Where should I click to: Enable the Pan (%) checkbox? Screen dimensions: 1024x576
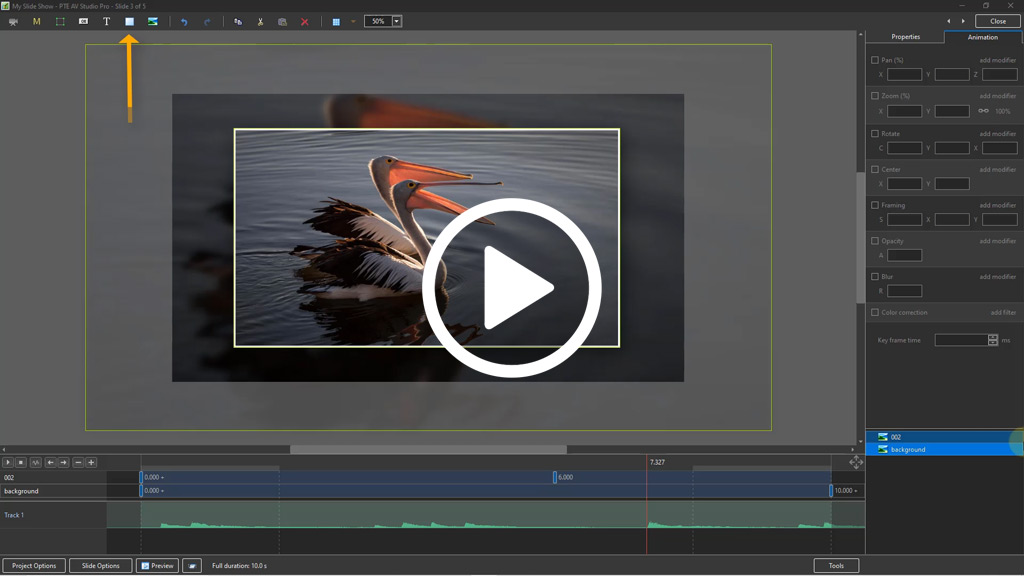[x=875, y=60]
